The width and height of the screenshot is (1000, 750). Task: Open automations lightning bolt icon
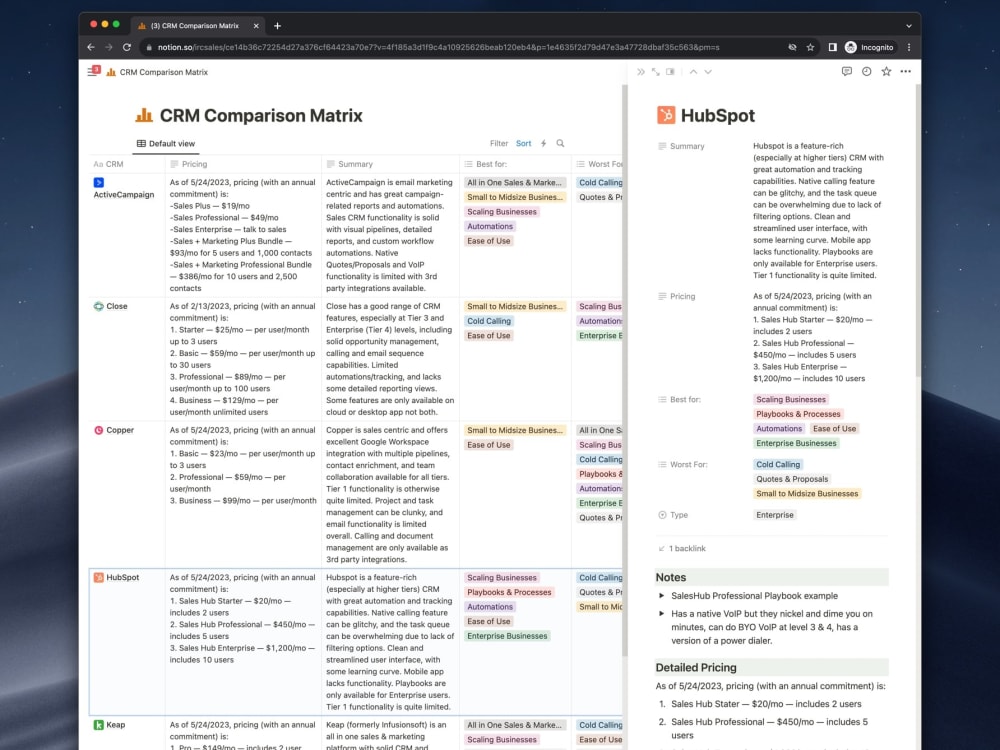click(543, 143)
